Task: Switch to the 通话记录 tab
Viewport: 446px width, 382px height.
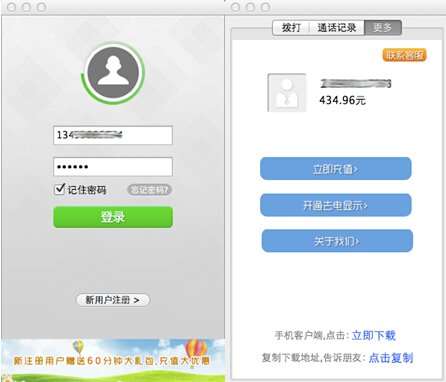Action: coord(337,28)
